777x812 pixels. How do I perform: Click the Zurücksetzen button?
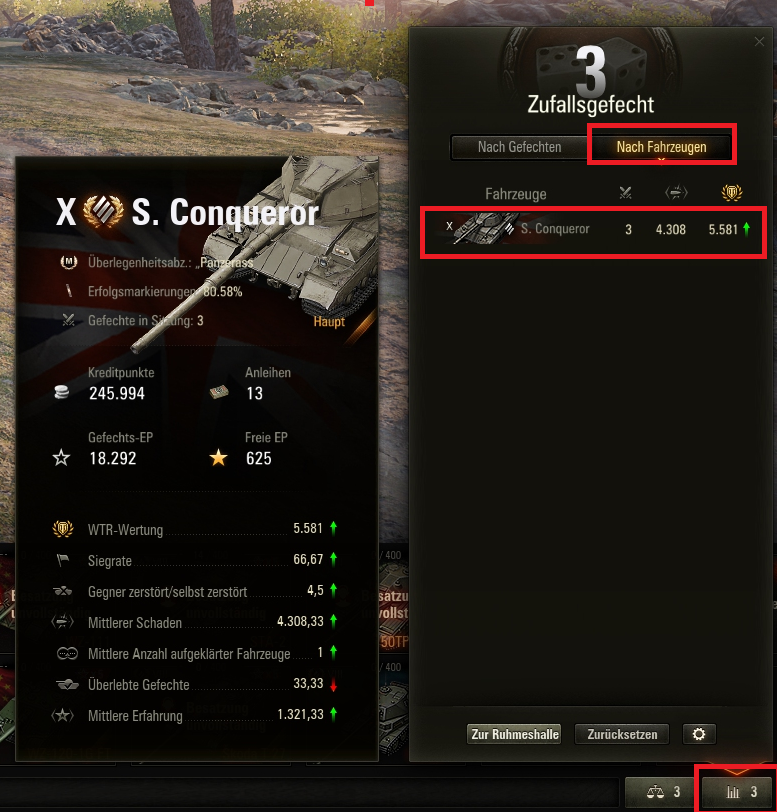click(x=622, y=734)
